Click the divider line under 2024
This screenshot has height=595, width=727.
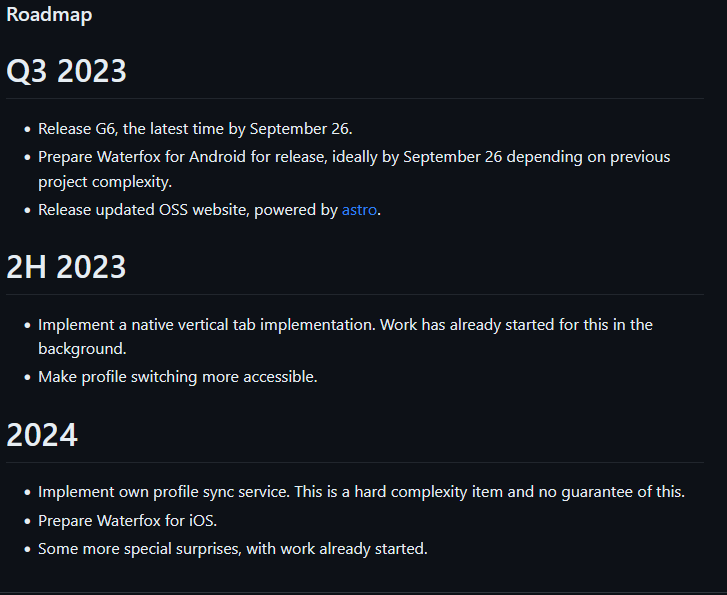tap(363, 462)
